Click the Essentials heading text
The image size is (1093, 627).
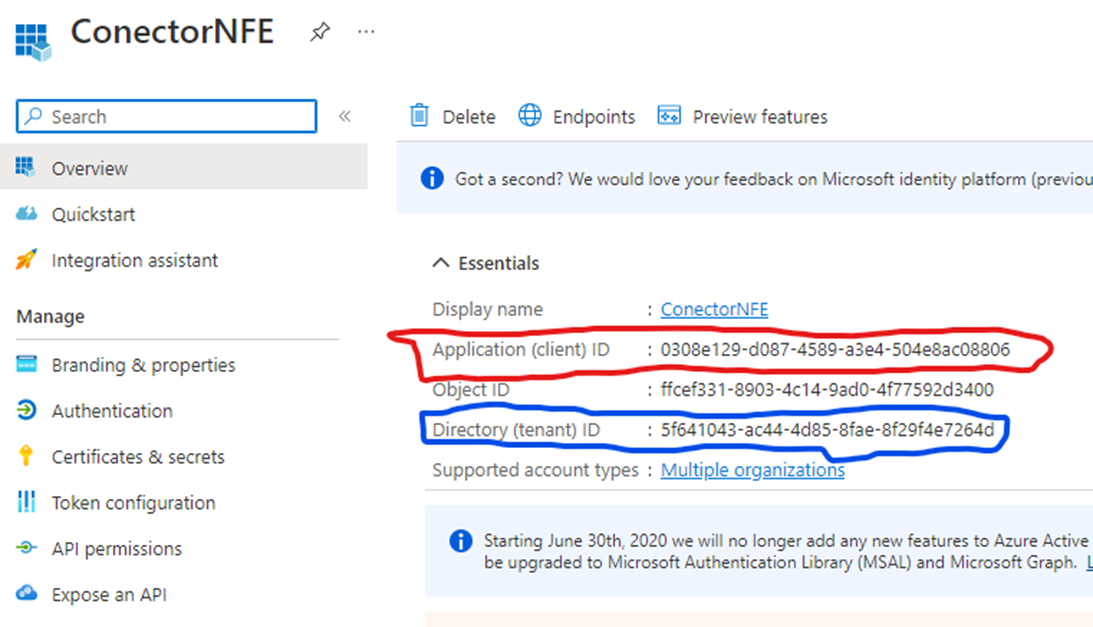[498, 263]
